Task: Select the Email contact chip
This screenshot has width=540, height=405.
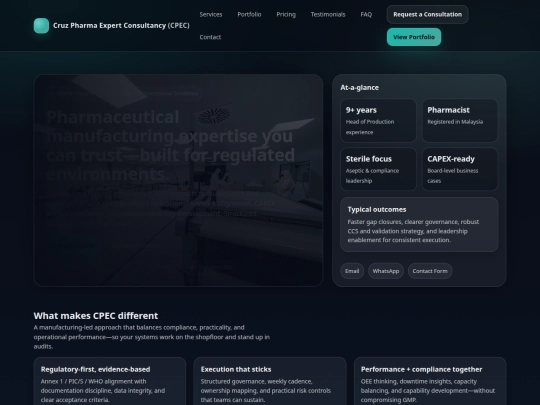Action: [352, 271]
